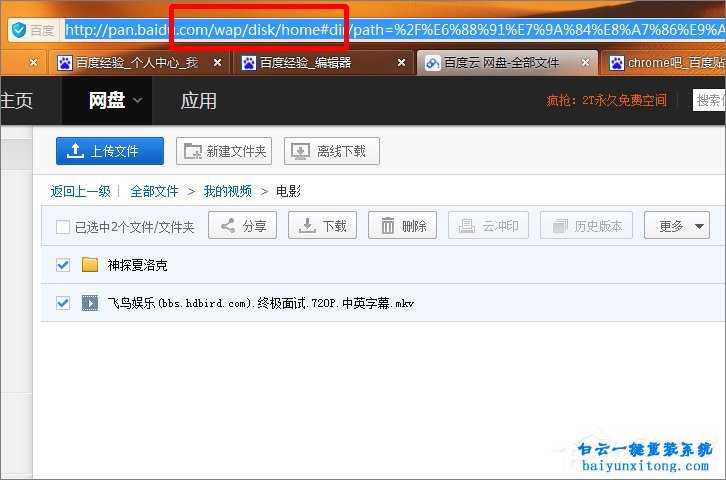Switch to 百度经验_个人中心 tab
726x480 pixels.
138,62
